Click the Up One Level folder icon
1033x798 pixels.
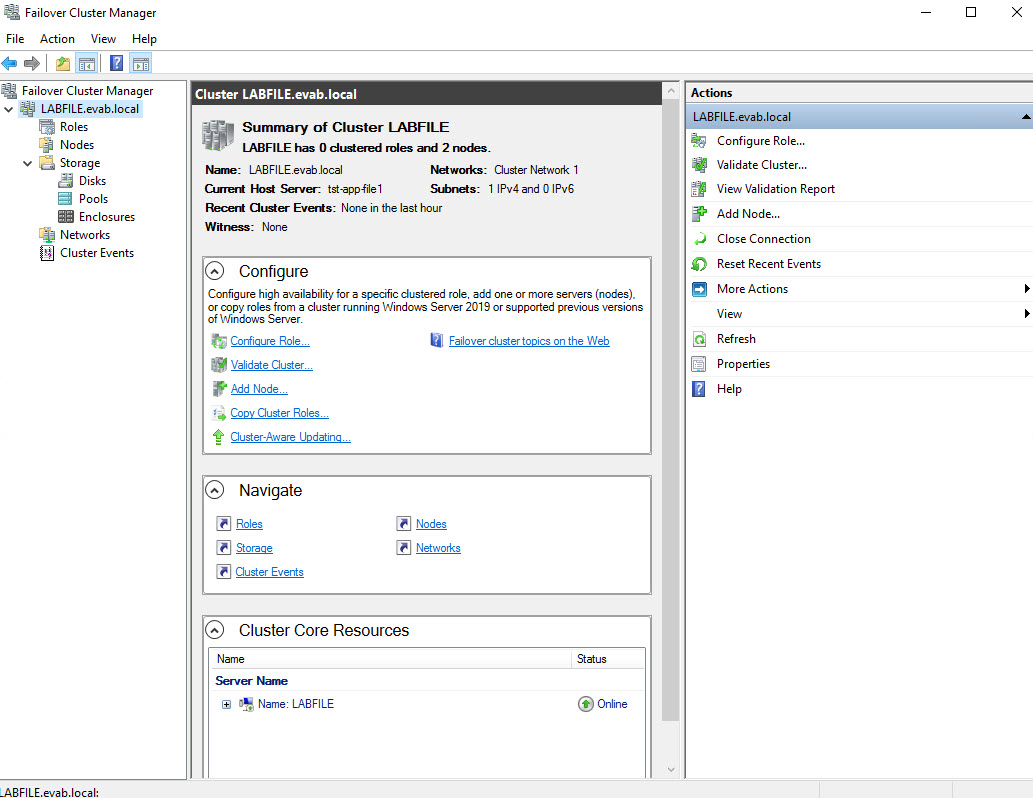(x=63, y=64)
